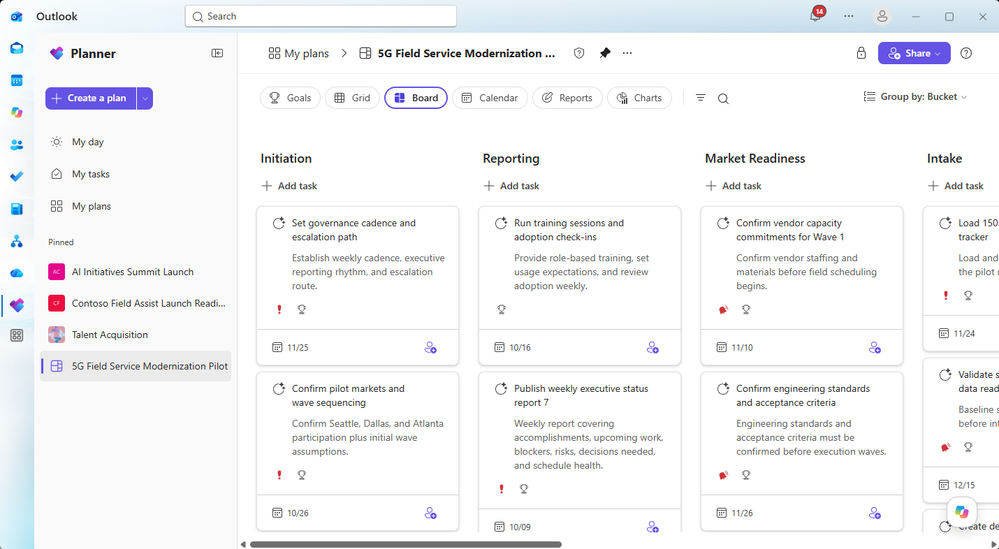The width and height of the screenshot is (999, 549).
Task: Open OneDrive cloud app in rail
Action: tap(17, 273)
